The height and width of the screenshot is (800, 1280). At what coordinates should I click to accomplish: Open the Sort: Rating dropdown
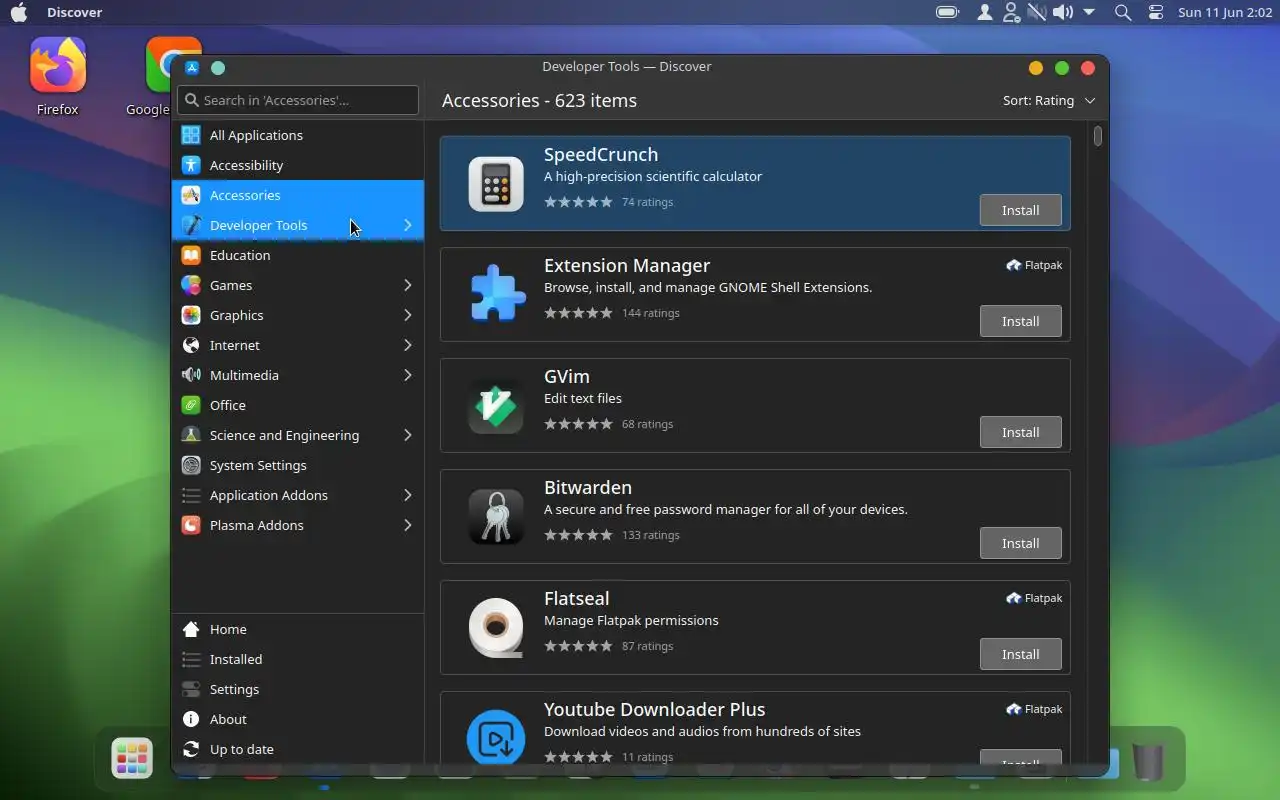[1049, 100]
